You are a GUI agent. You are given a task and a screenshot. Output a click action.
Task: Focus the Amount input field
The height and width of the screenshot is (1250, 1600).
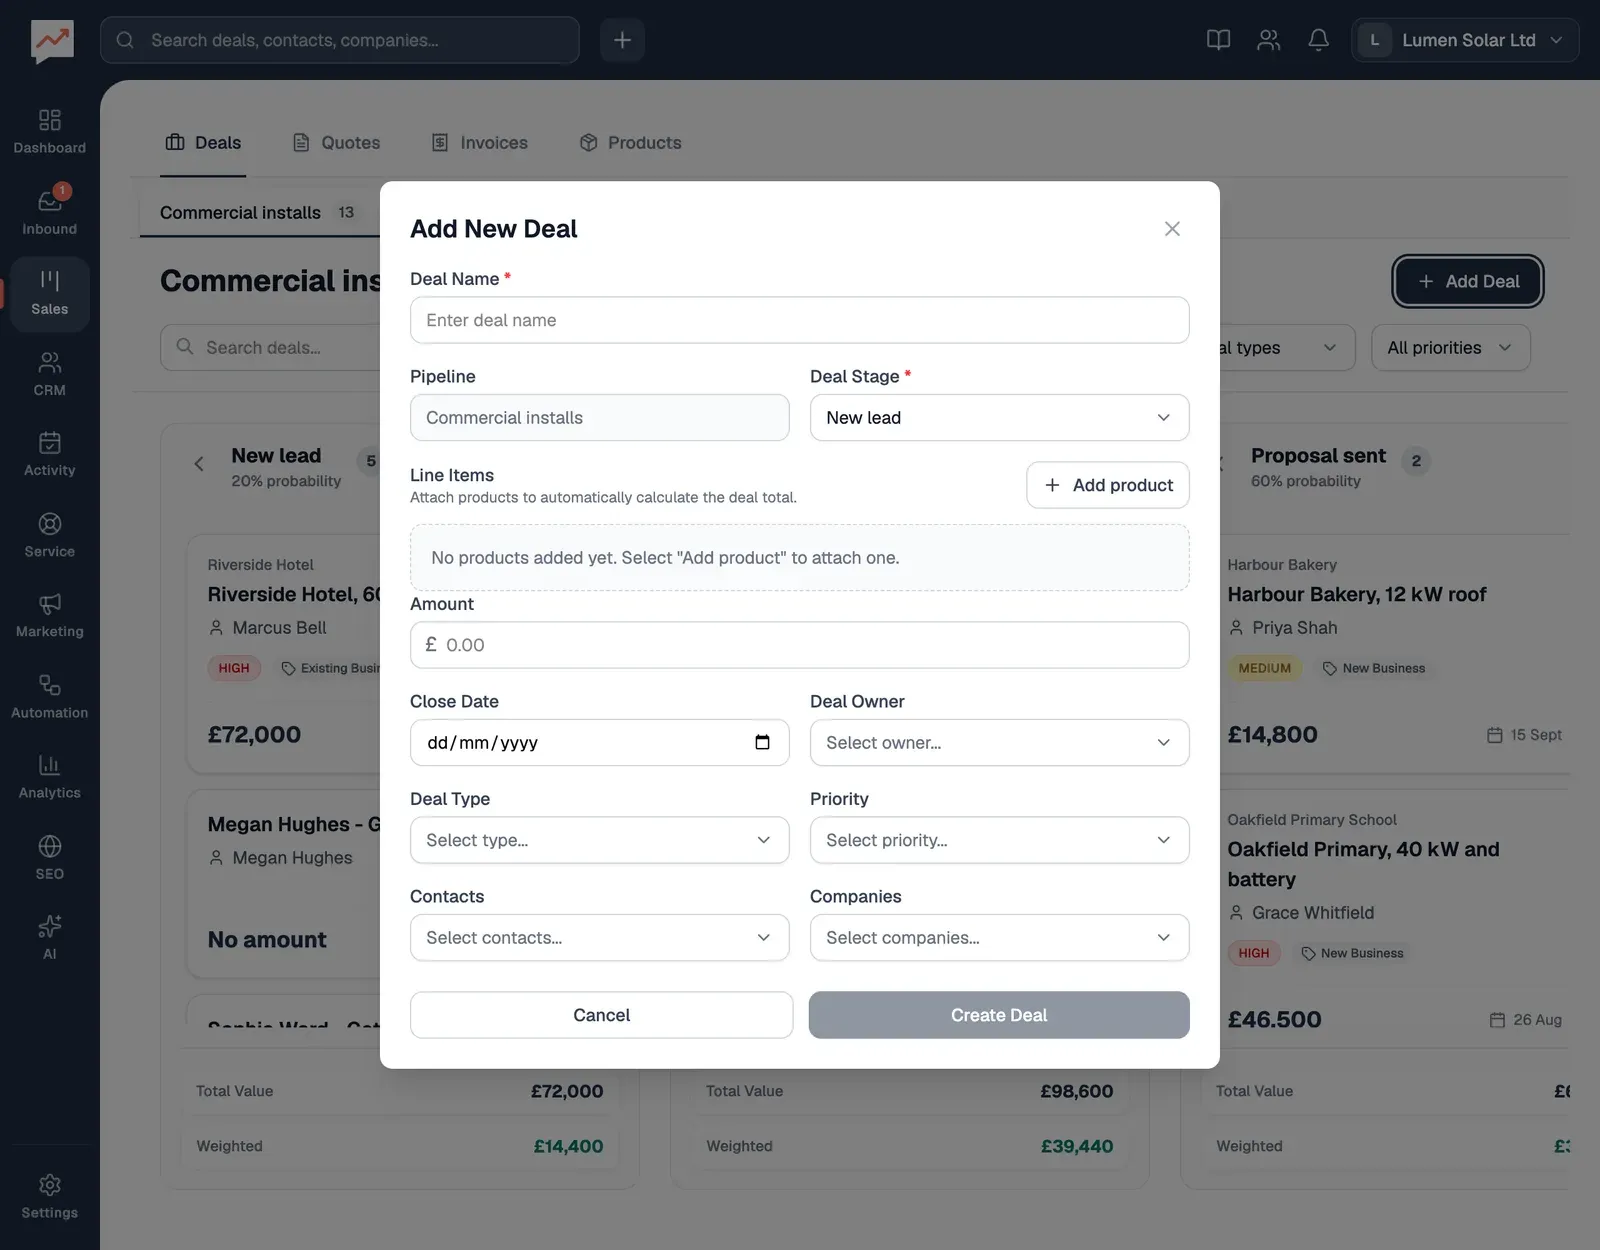(x=799, y=645)
